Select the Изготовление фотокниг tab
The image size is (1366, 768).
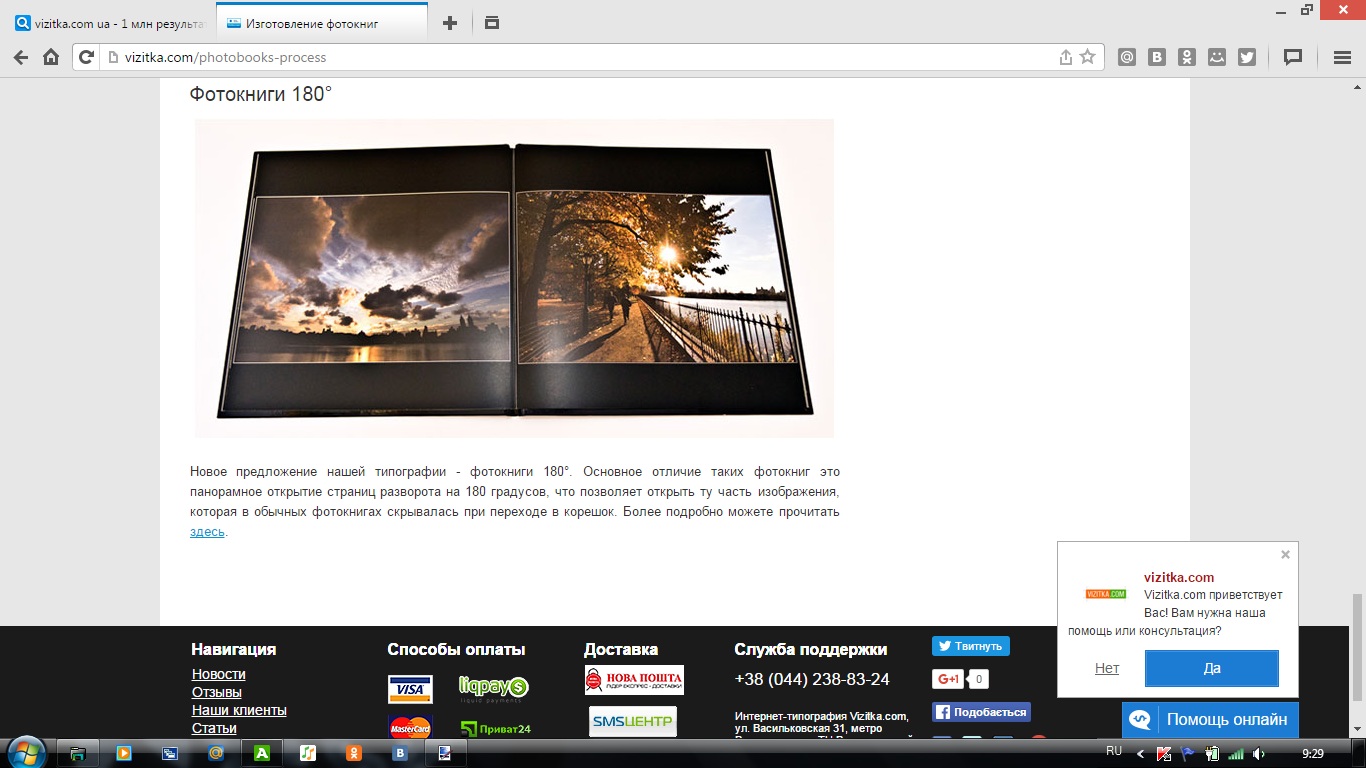[320, 23]
